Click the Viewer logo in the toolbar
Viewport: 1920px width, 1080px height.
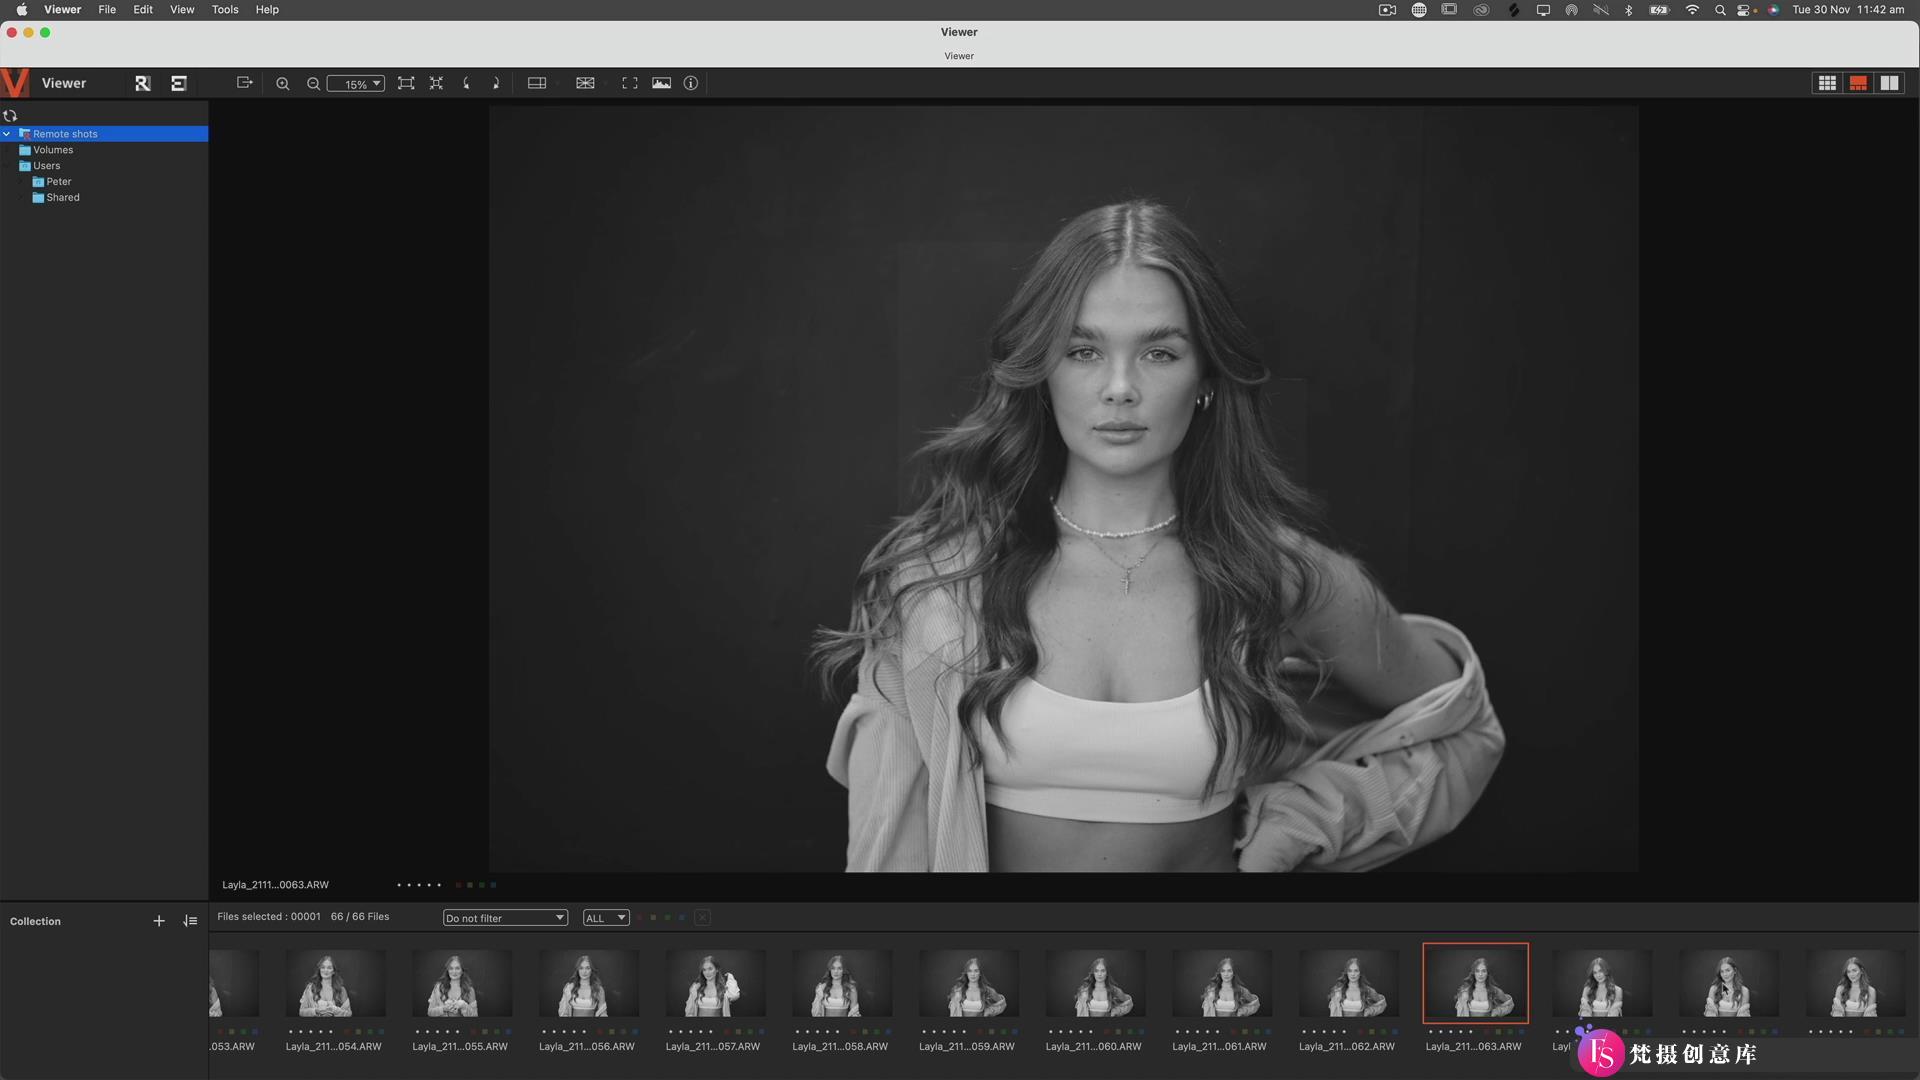(x=15, y=83)
